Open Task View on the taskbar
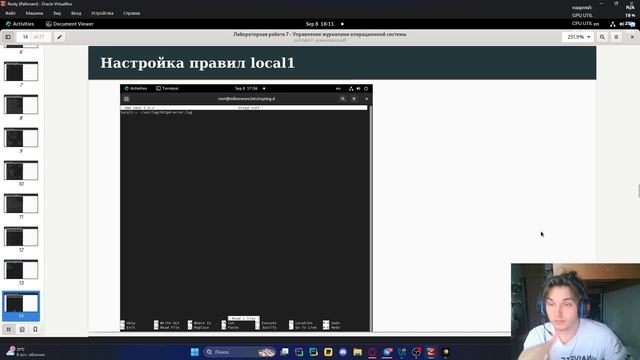640x360 pixels. click(284, 352)
